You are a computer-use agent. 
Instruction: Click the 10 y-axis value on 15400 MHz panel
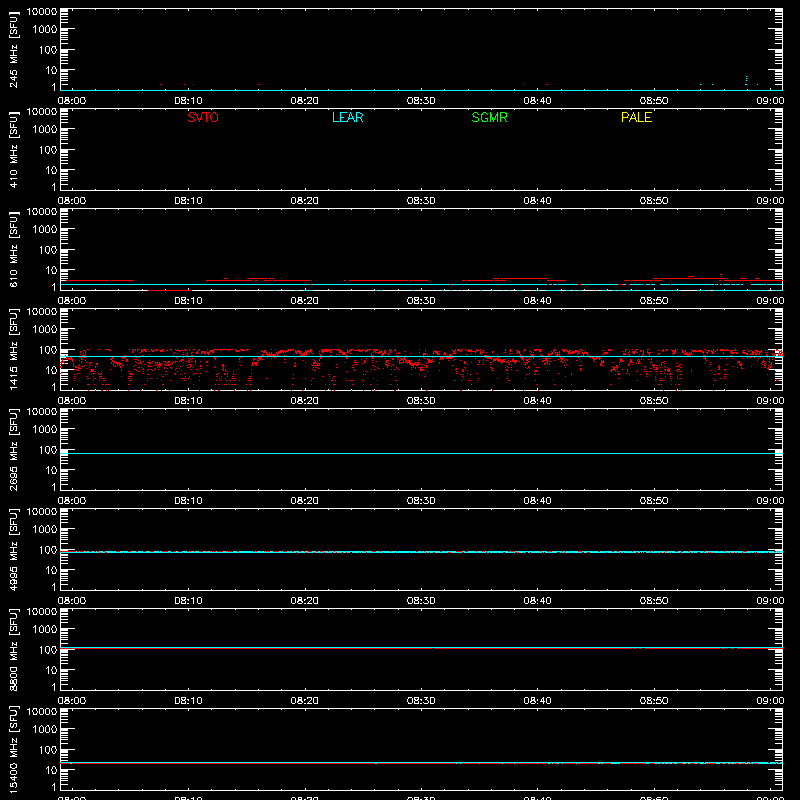(51, 770)
